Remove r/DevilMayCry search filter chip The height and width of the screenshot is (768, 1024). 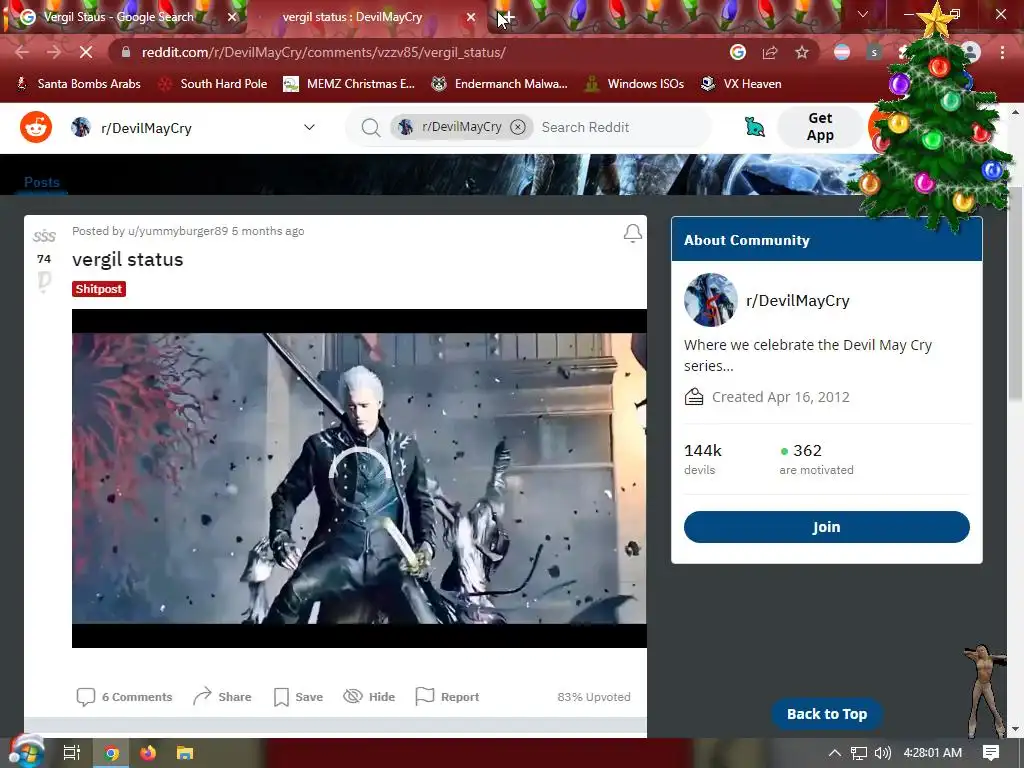tap(518, 127)
